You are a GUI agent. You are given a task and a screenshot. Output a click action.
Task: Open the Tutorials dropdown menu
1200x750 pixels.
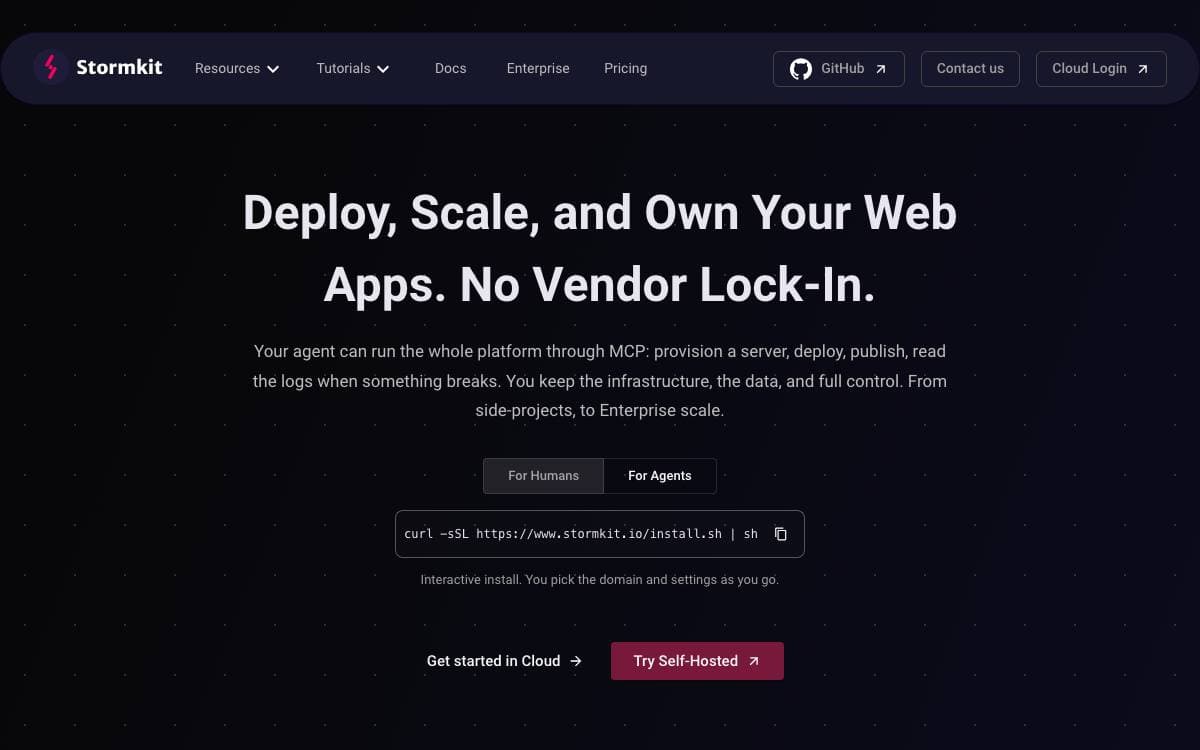(353, 68)
